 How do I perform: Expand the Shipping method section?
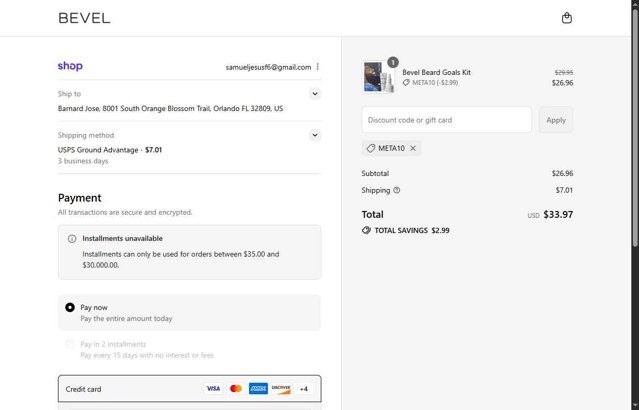pyautogui.click(x=315, y=135)
